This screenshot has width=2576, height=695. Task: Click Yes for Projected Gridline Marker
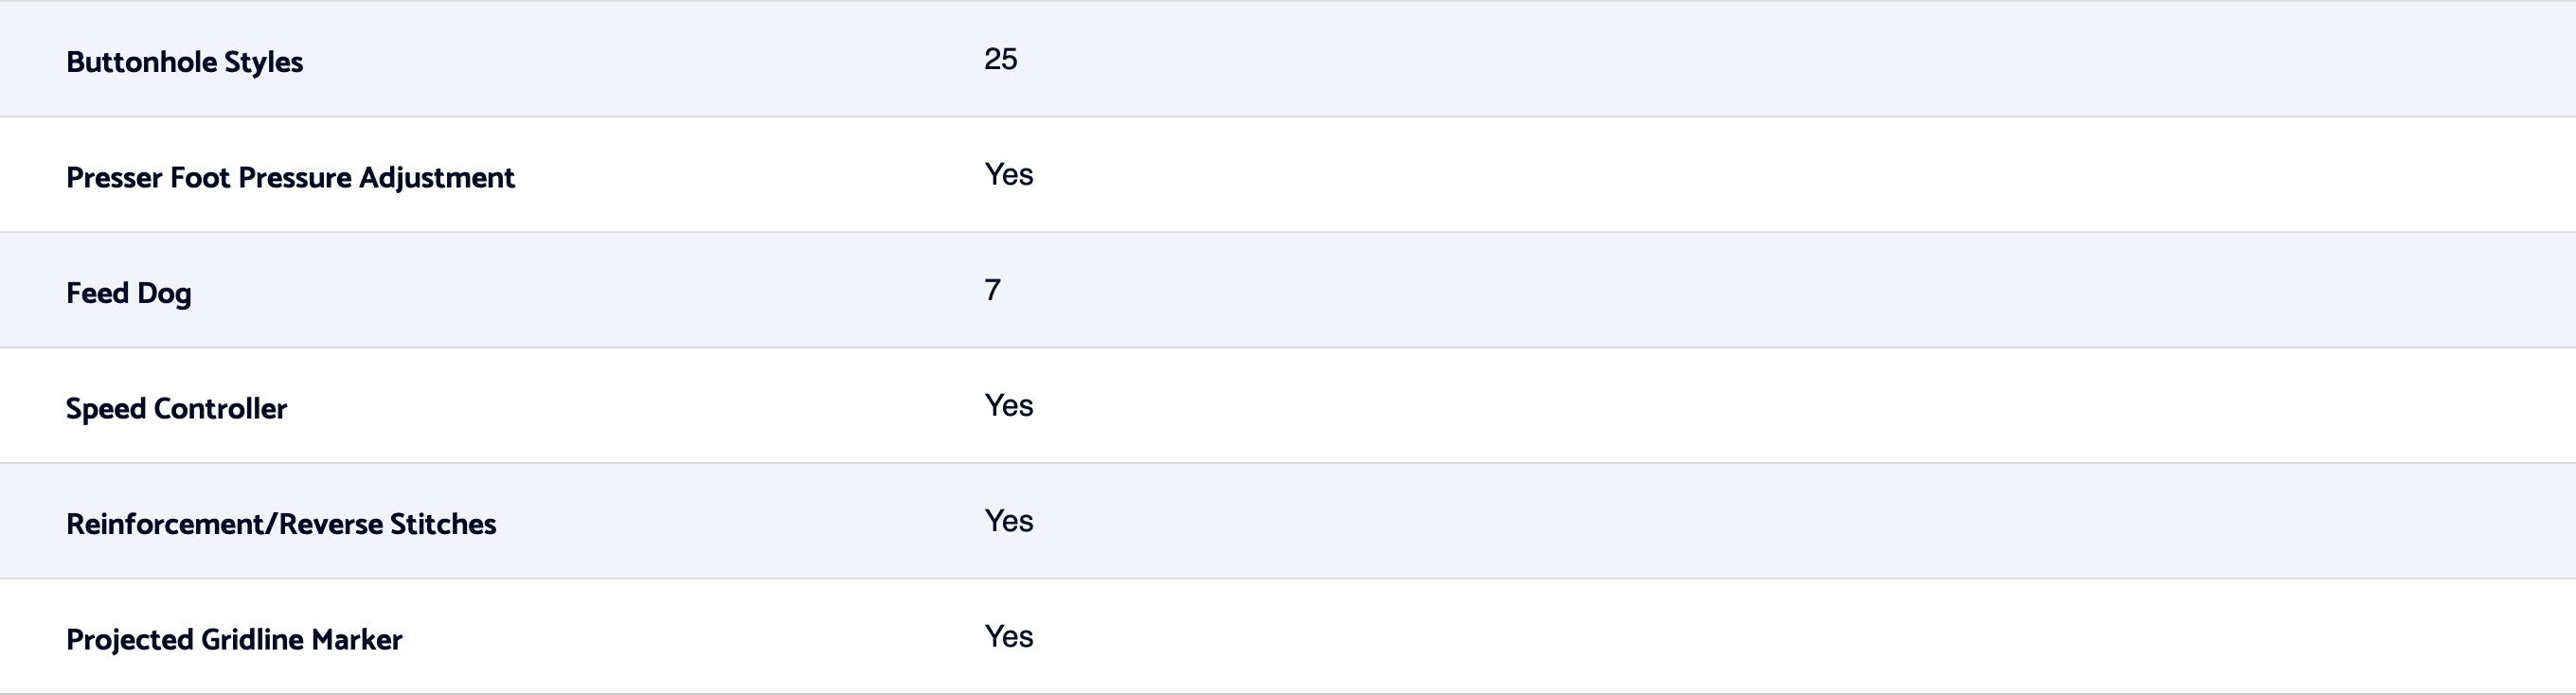[x=1008, y=637]
